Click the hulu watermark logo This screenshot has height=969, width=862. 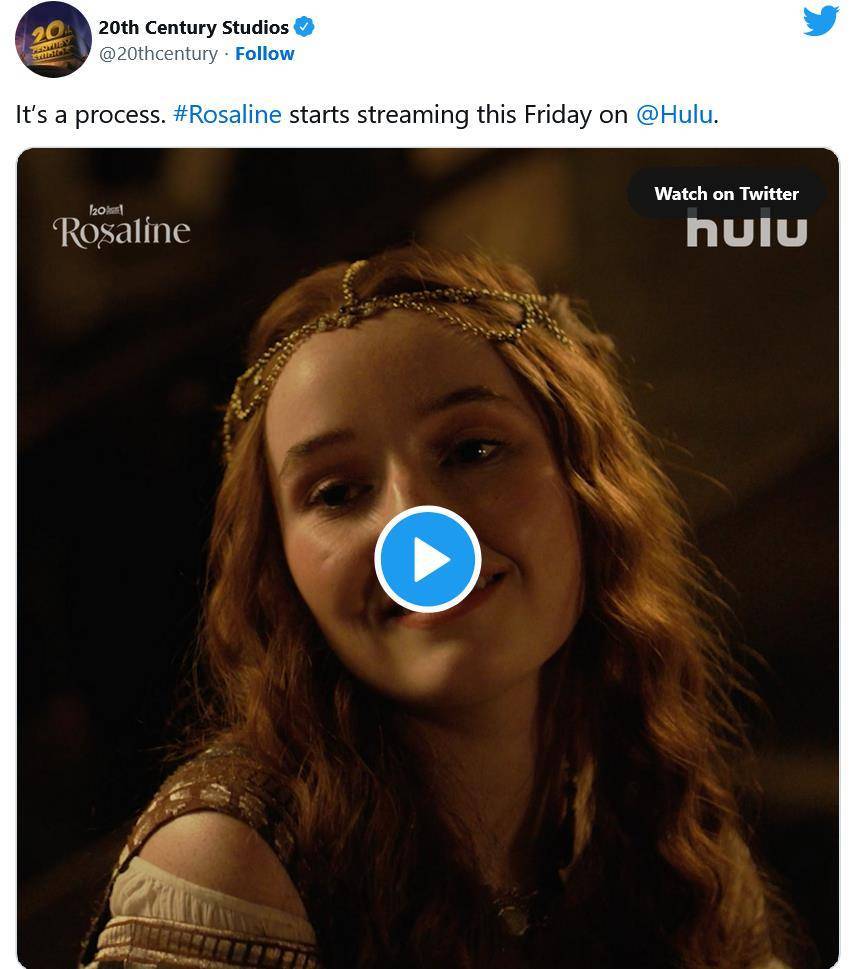pyautogui.click(x=746, y=228)
